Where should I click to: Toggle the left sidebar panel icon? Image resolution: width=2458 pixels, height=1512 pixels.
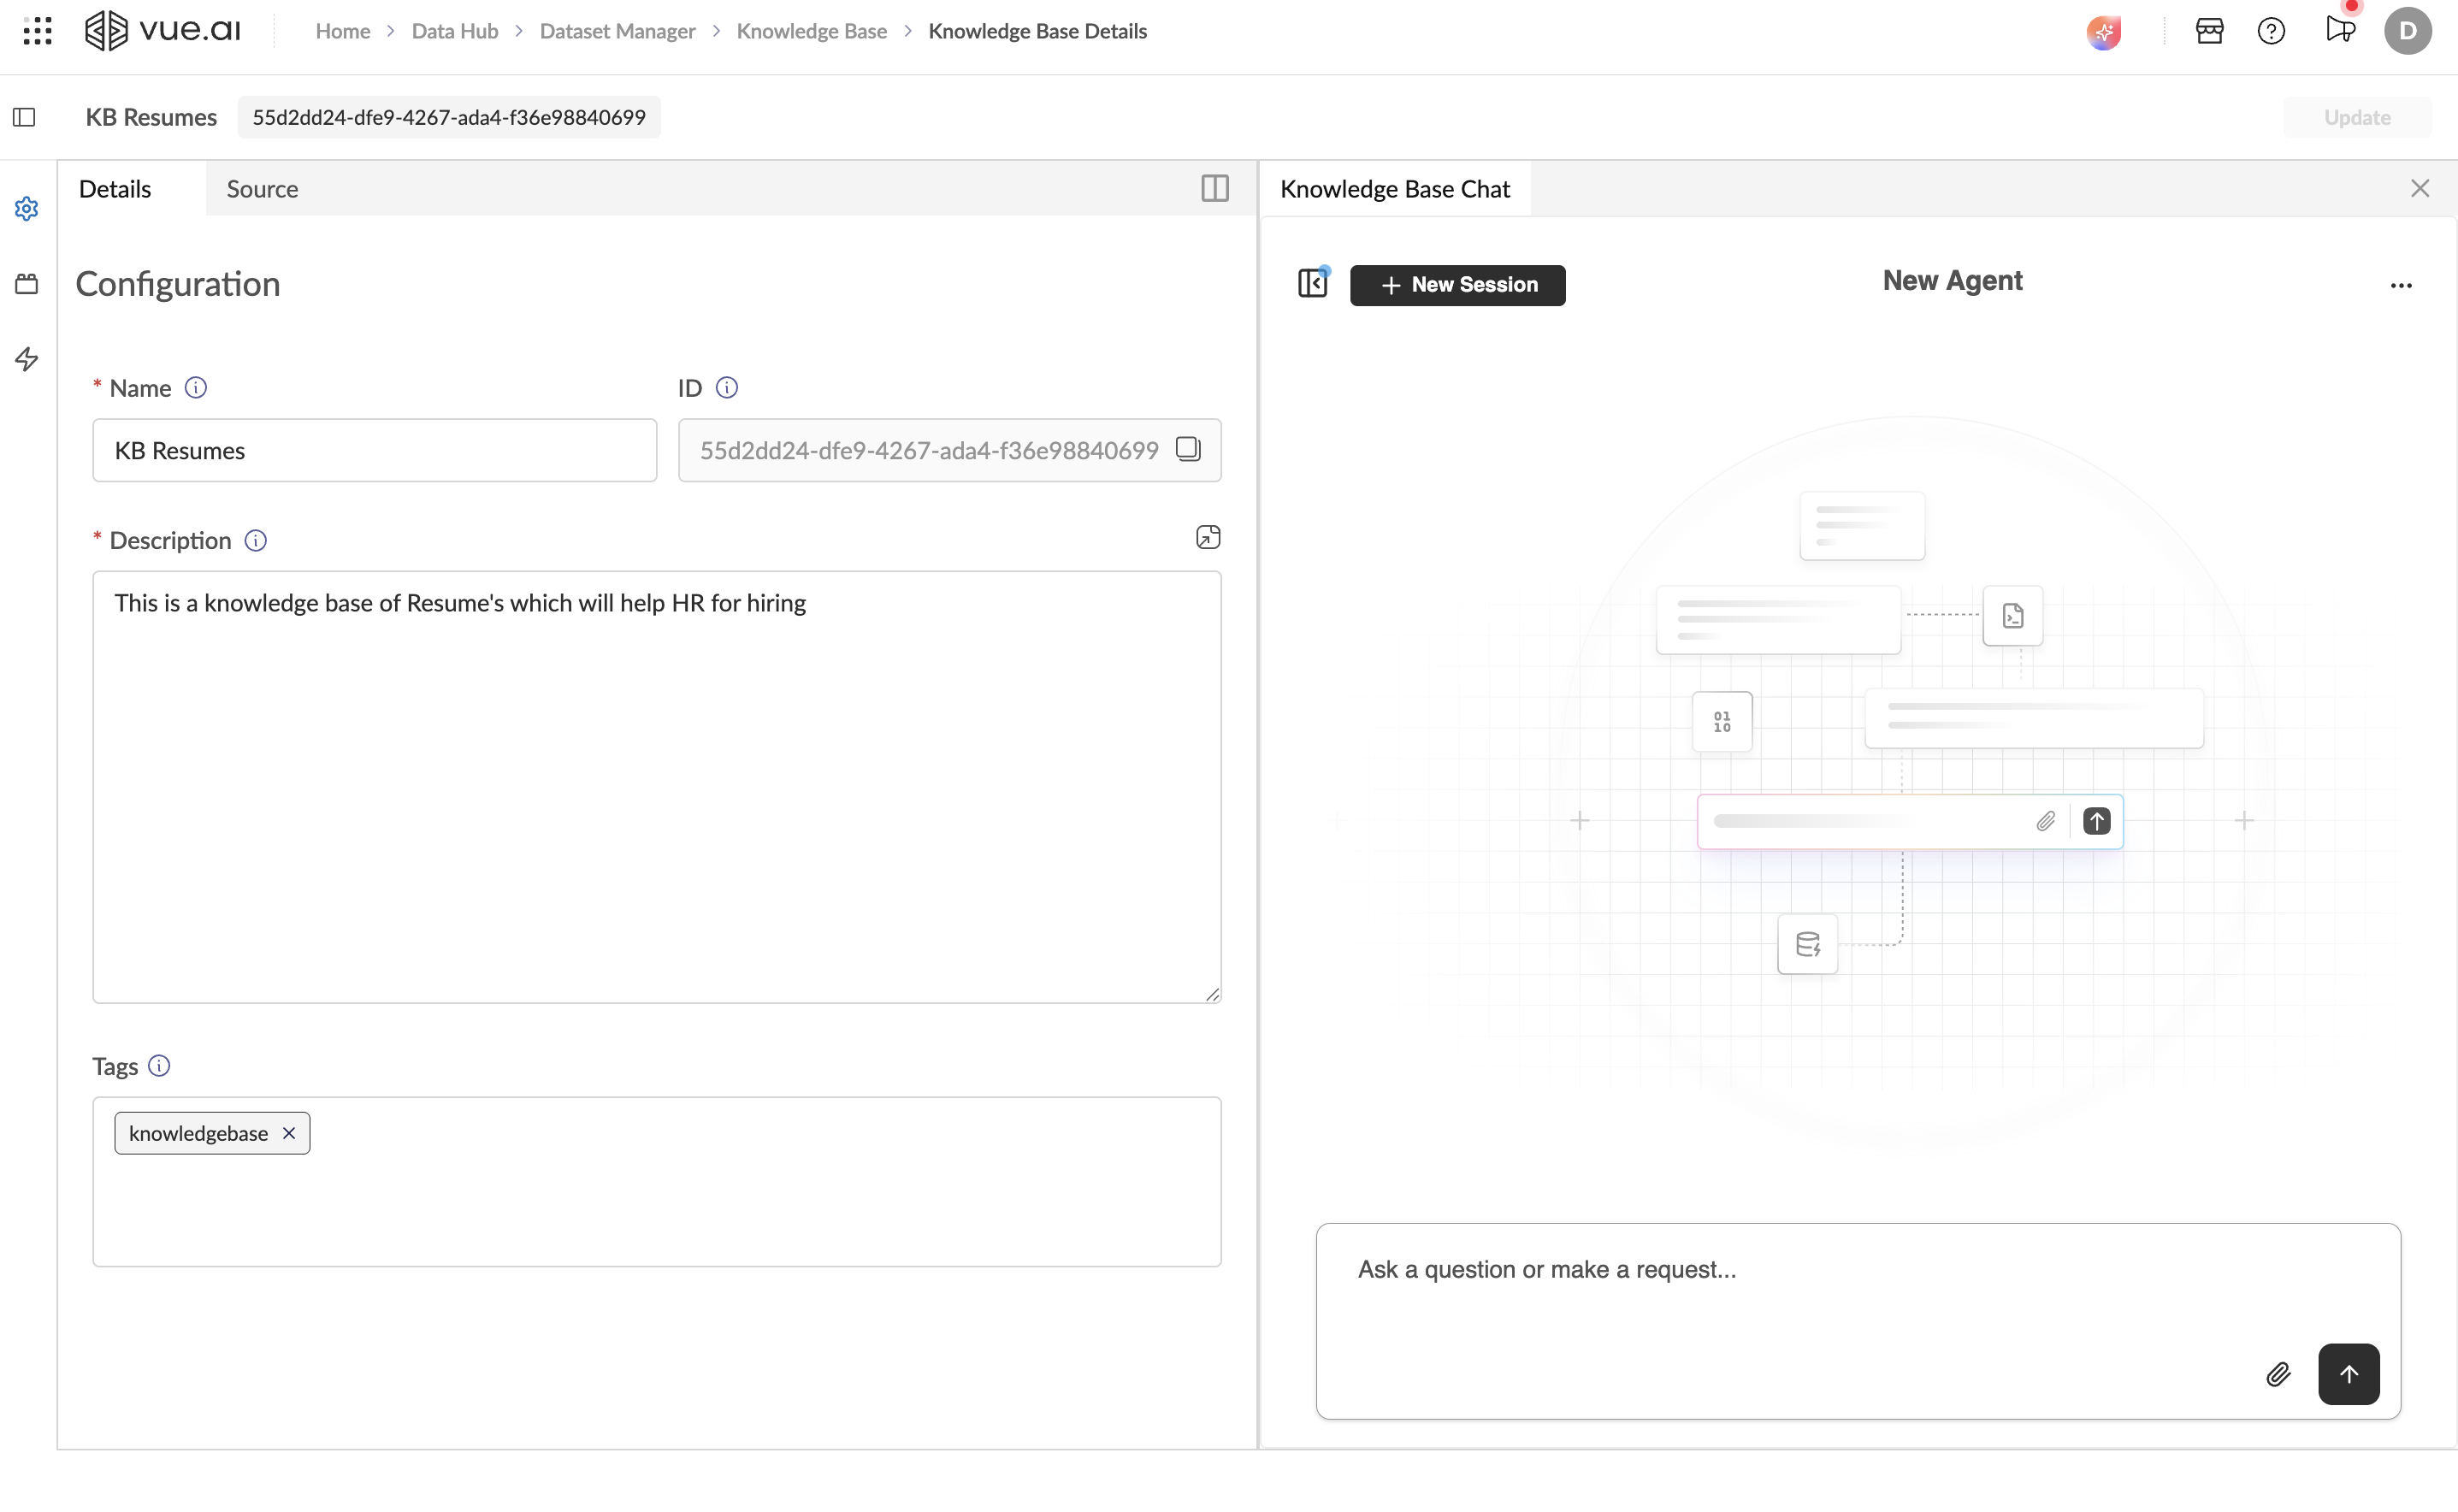point(24,117)
